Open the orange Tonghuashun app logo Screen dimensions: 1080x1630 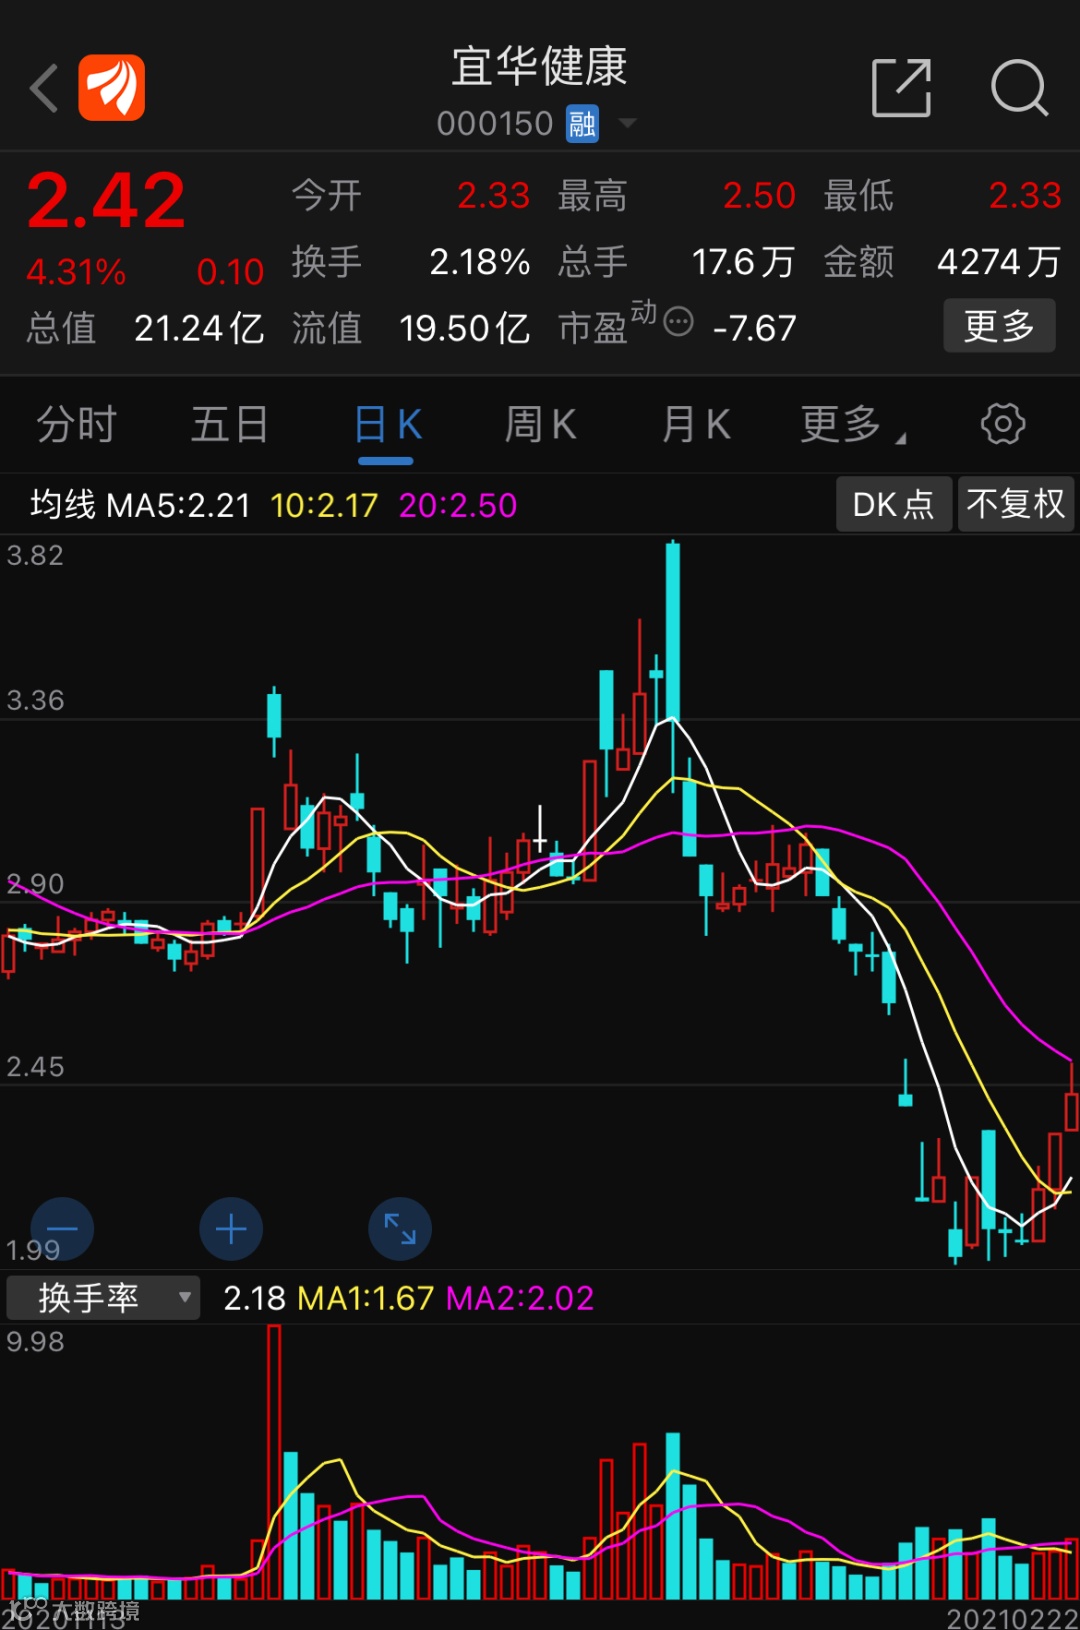point(112,88)
